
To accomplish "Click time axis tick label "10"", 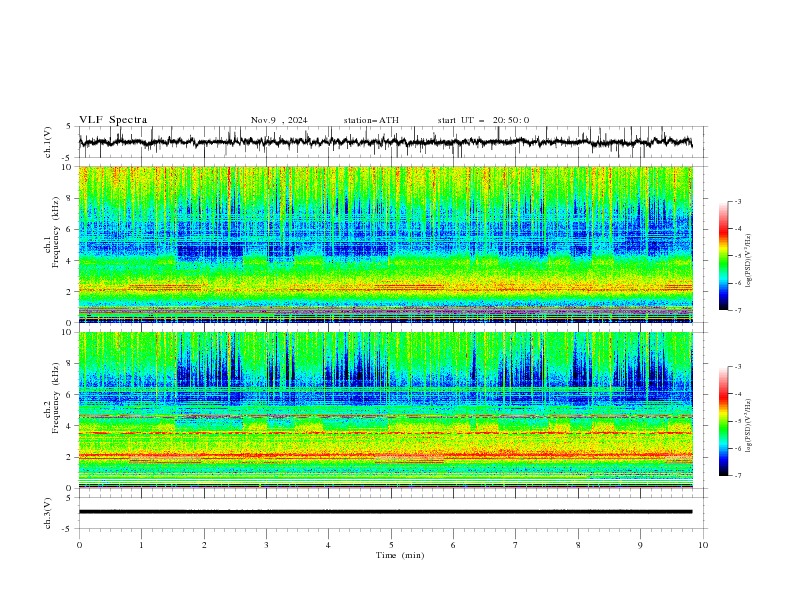I will click(x=703, y=545).
